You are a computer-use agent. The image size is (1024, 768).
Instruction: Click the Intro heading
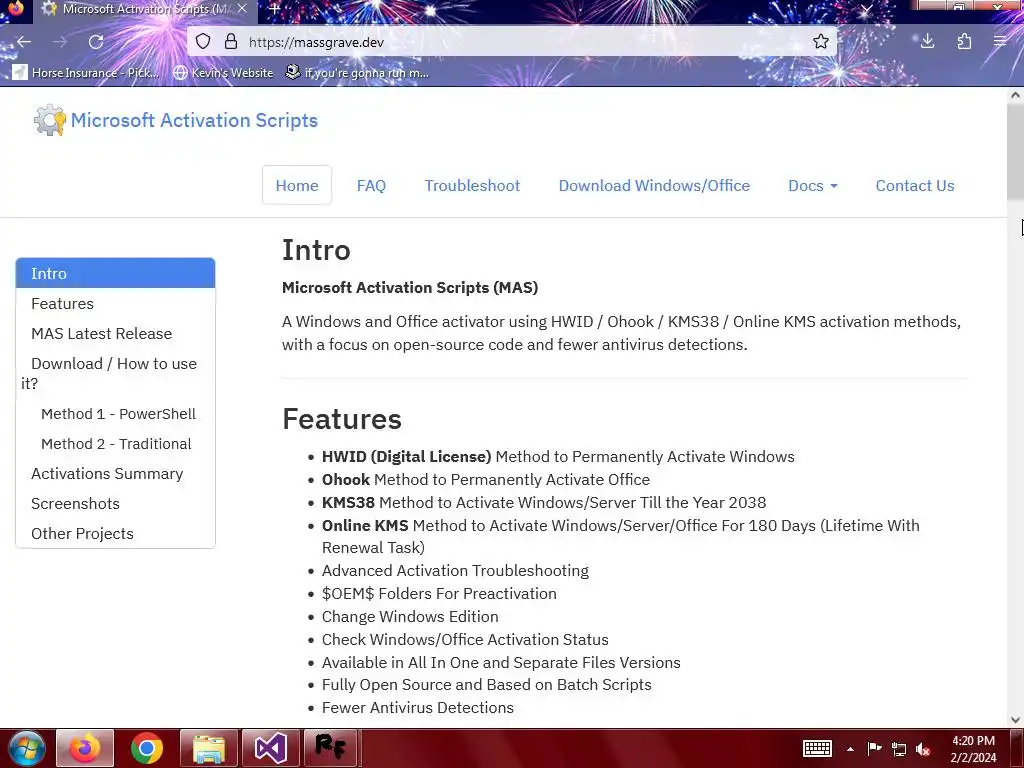[x=316, y=250]
